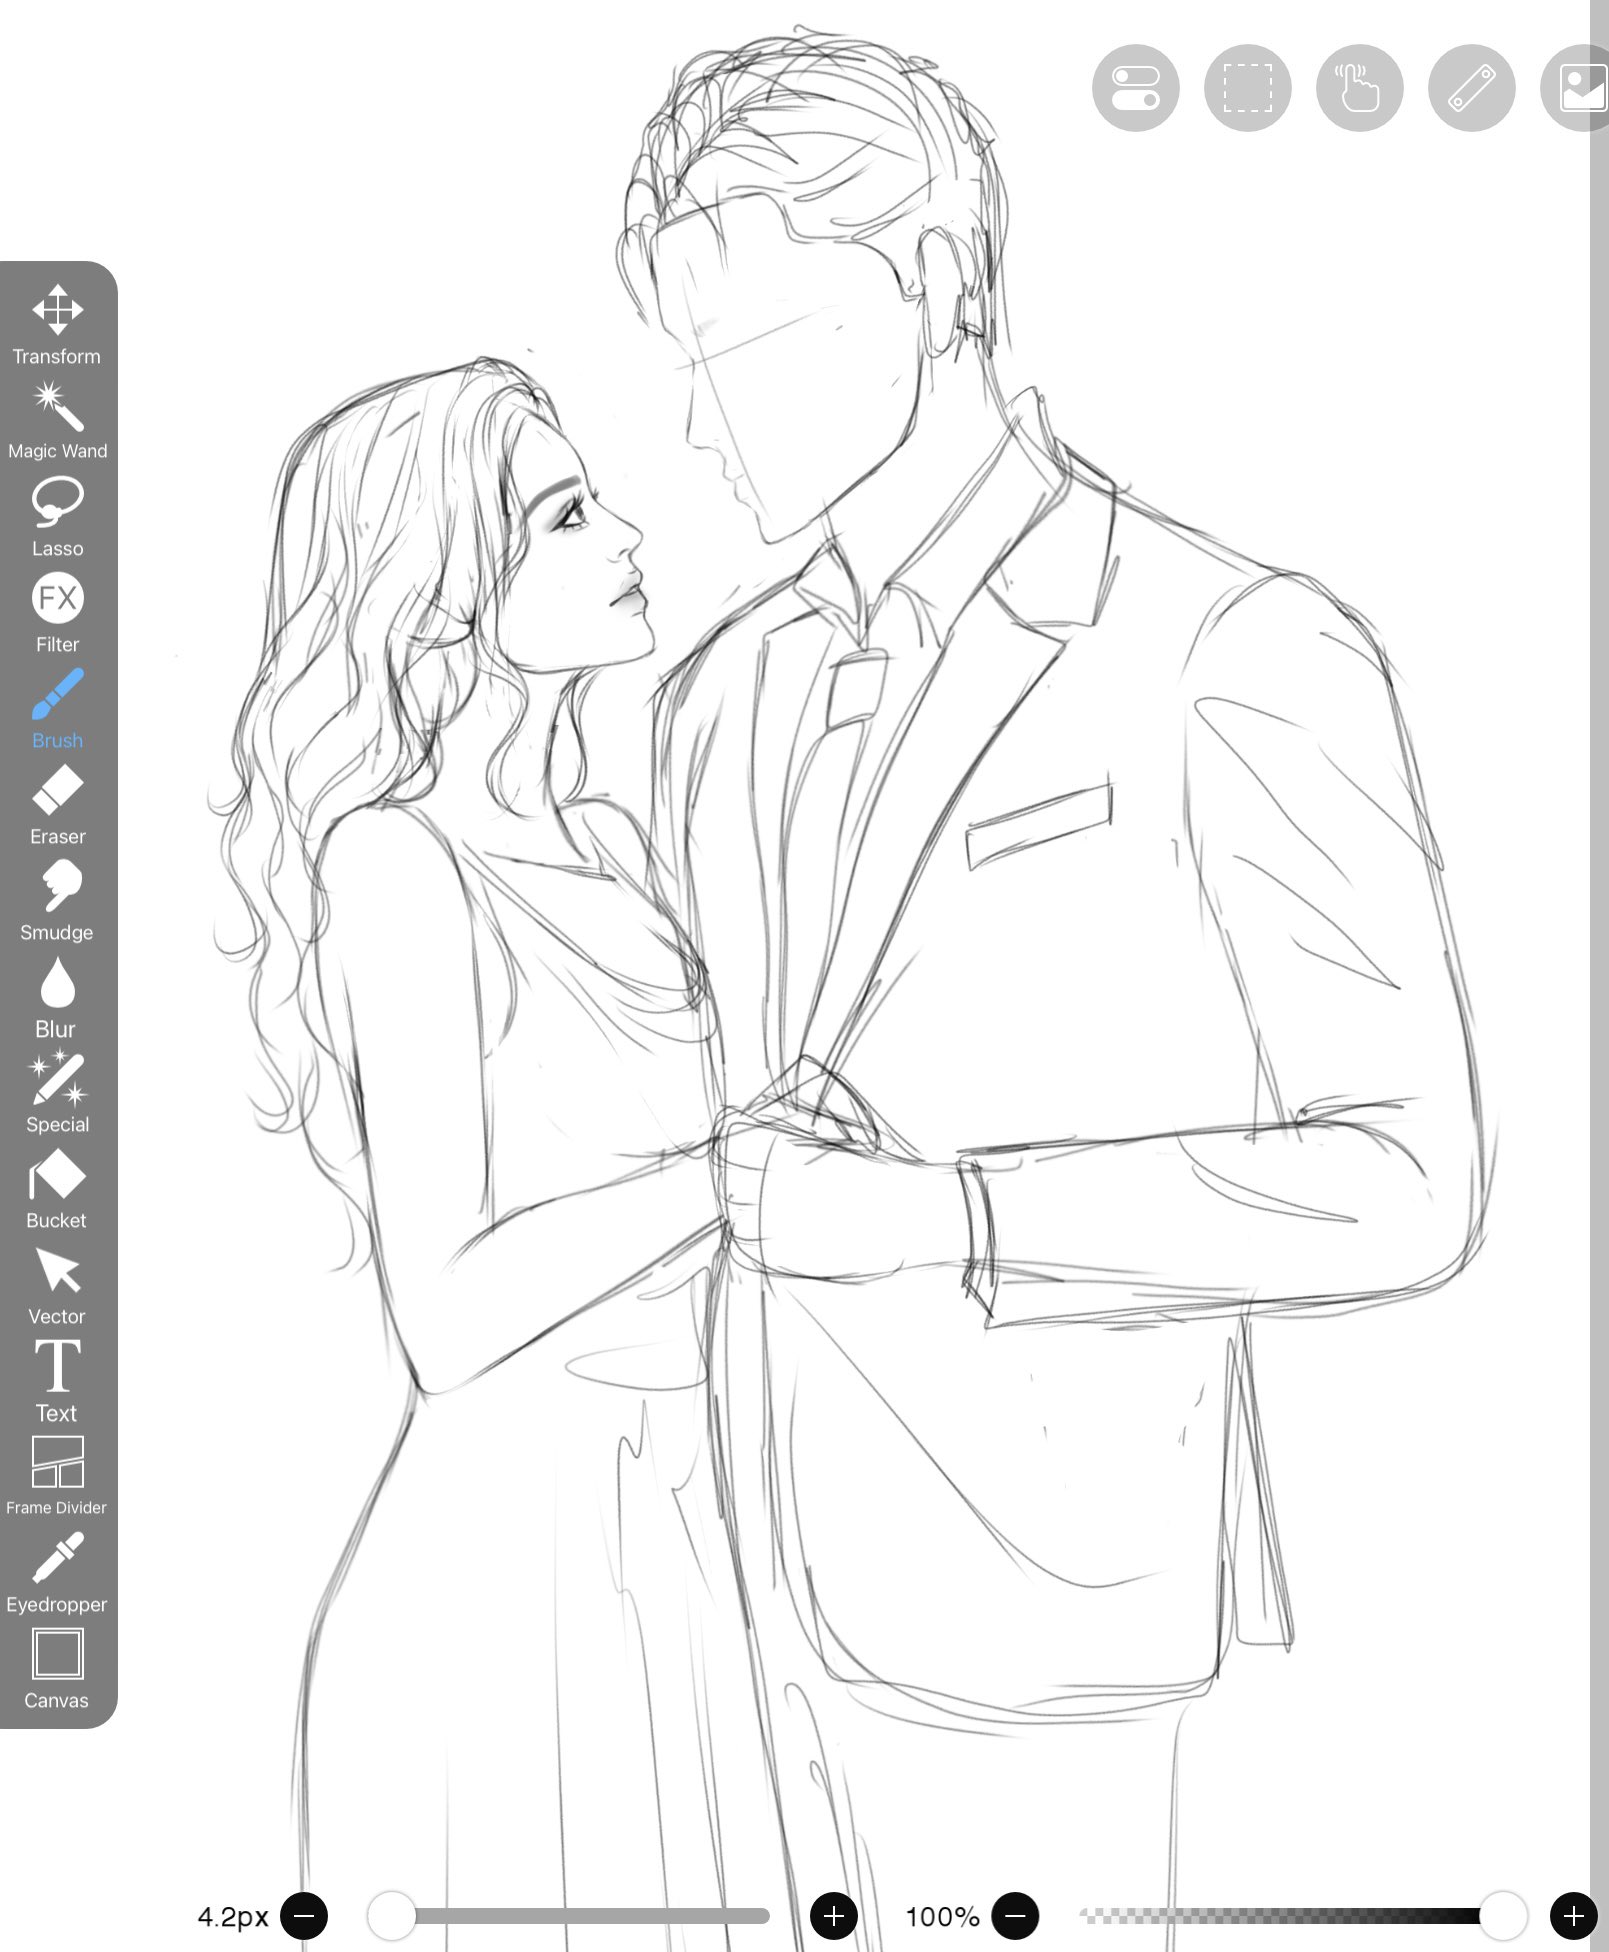The image size is (1609, 1952).
Task: Toggle the stabilizer switch button
Action: pos(1135,88)
